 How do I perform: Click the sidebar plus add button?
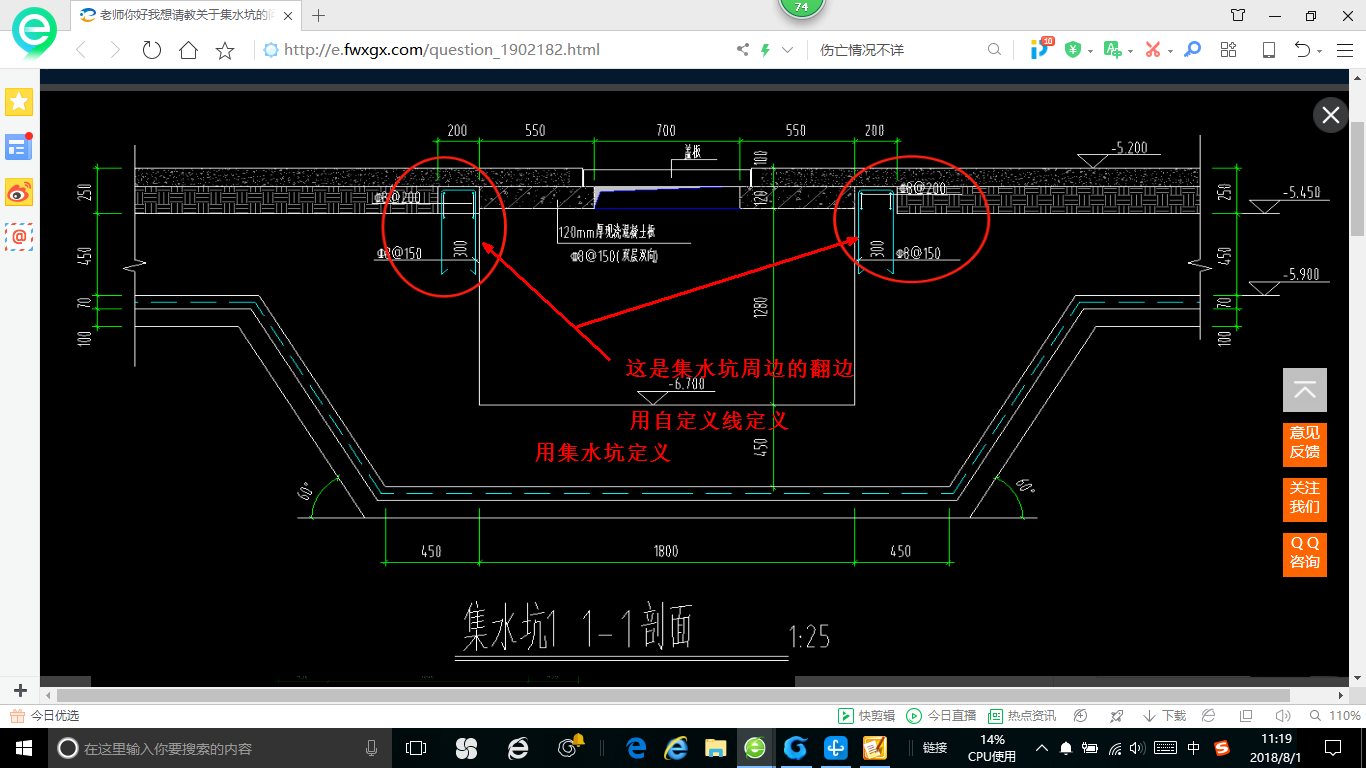point(20,691)
